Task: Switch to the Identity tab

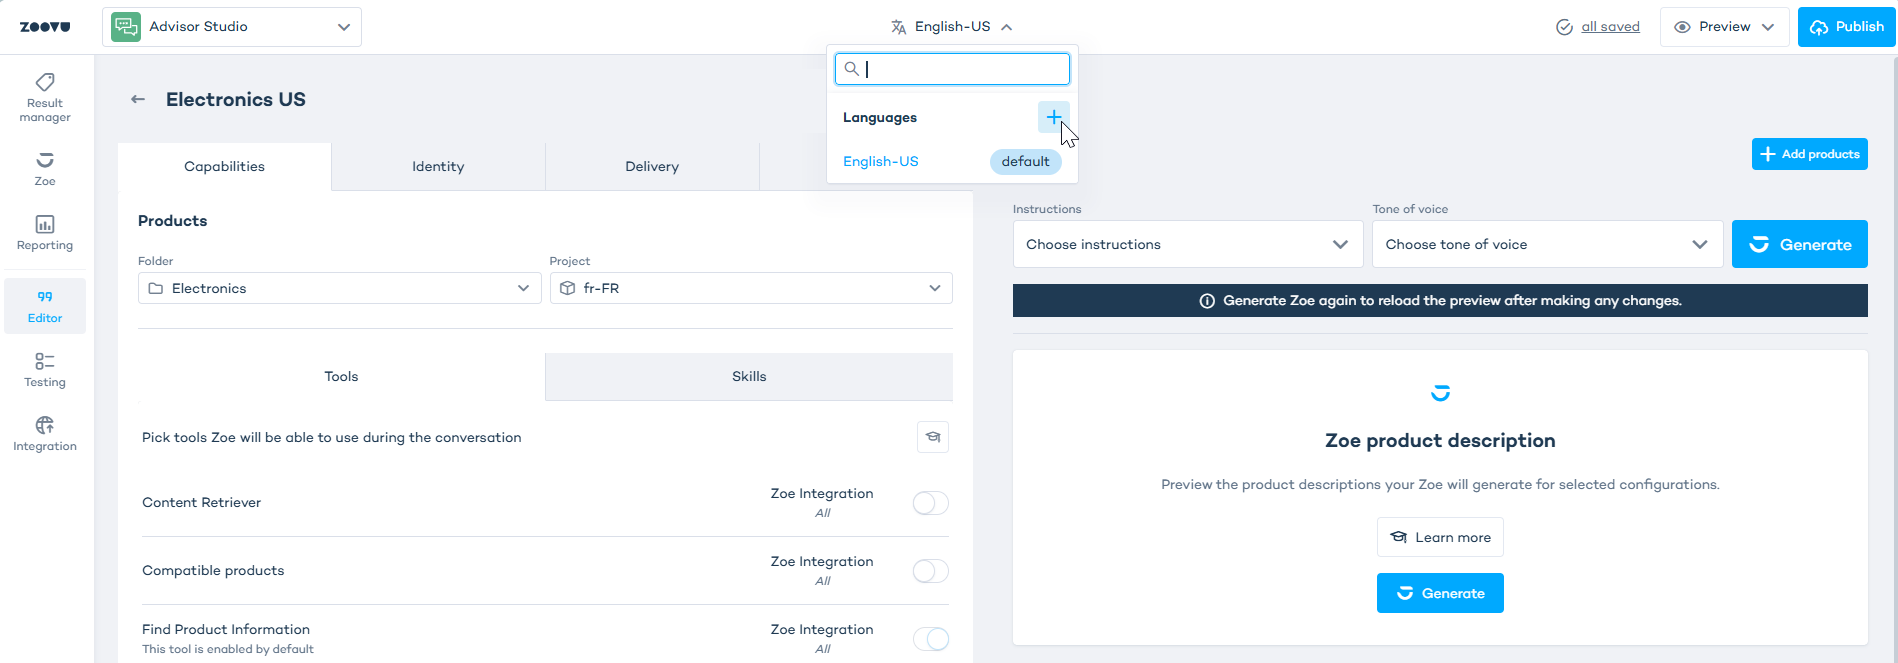Action: point(438,166)
